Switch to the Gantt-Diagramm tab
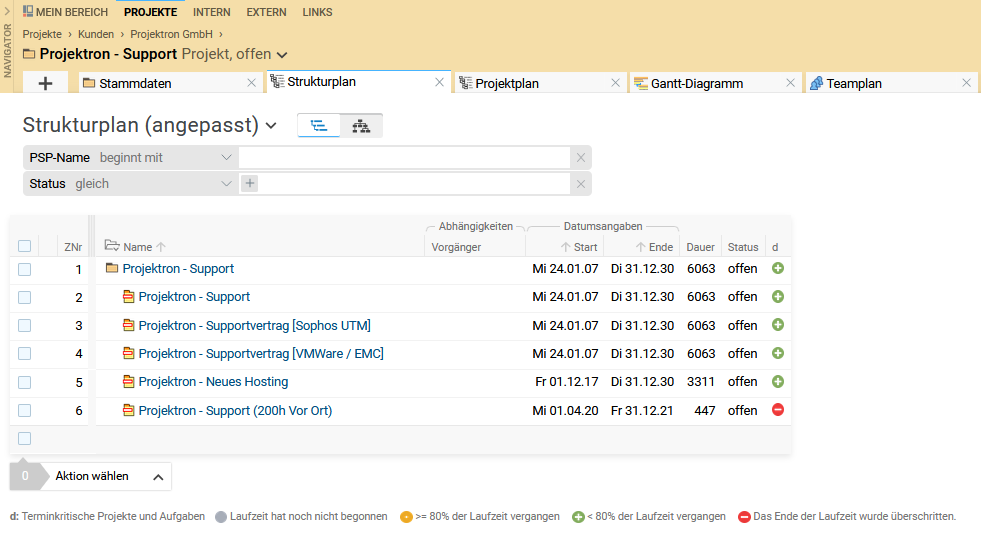981x543 pixels. (697, 83)
